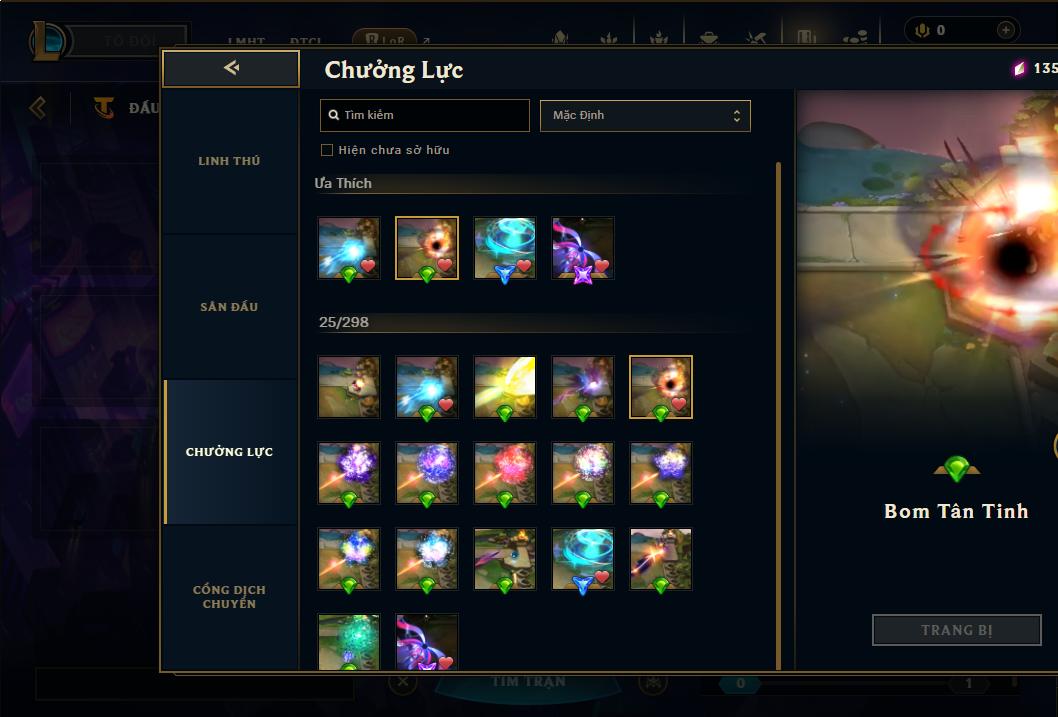Click the left chevron beside ĐẤU header

[x=38, y=107]
